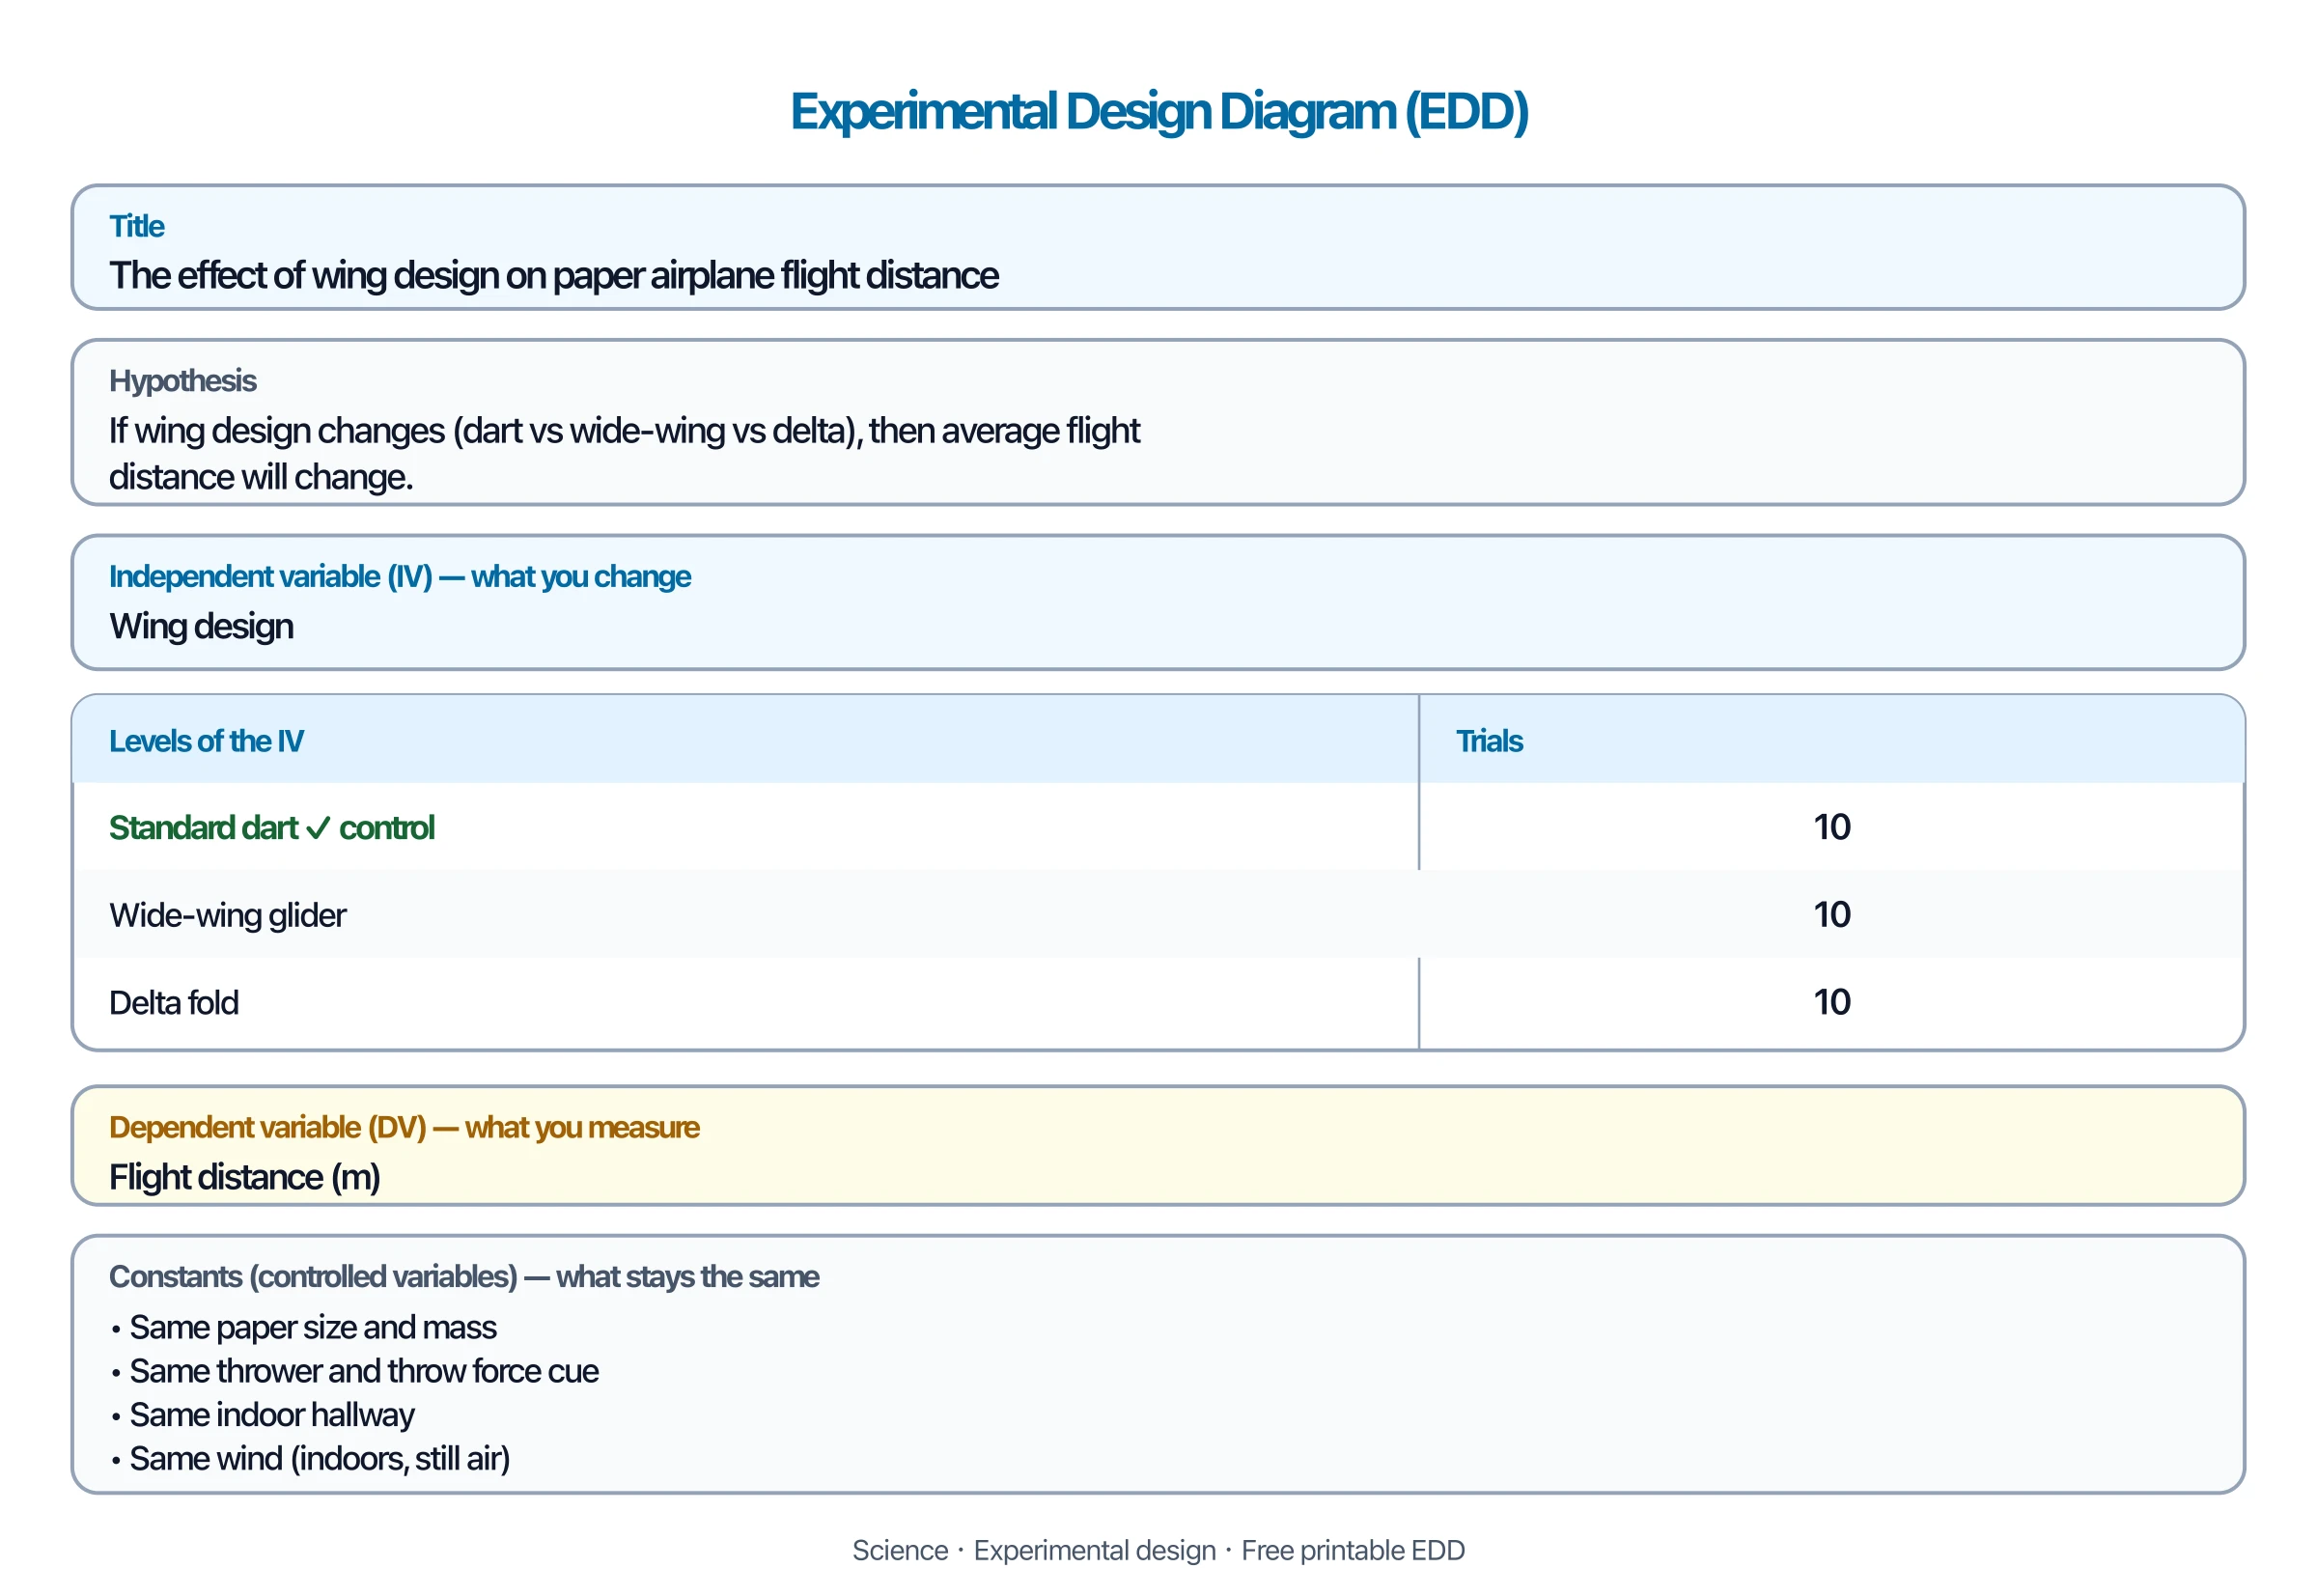
Task: Click the hypothesis sentence starting 'If wing design changes'
Action: tap(624, 454)
